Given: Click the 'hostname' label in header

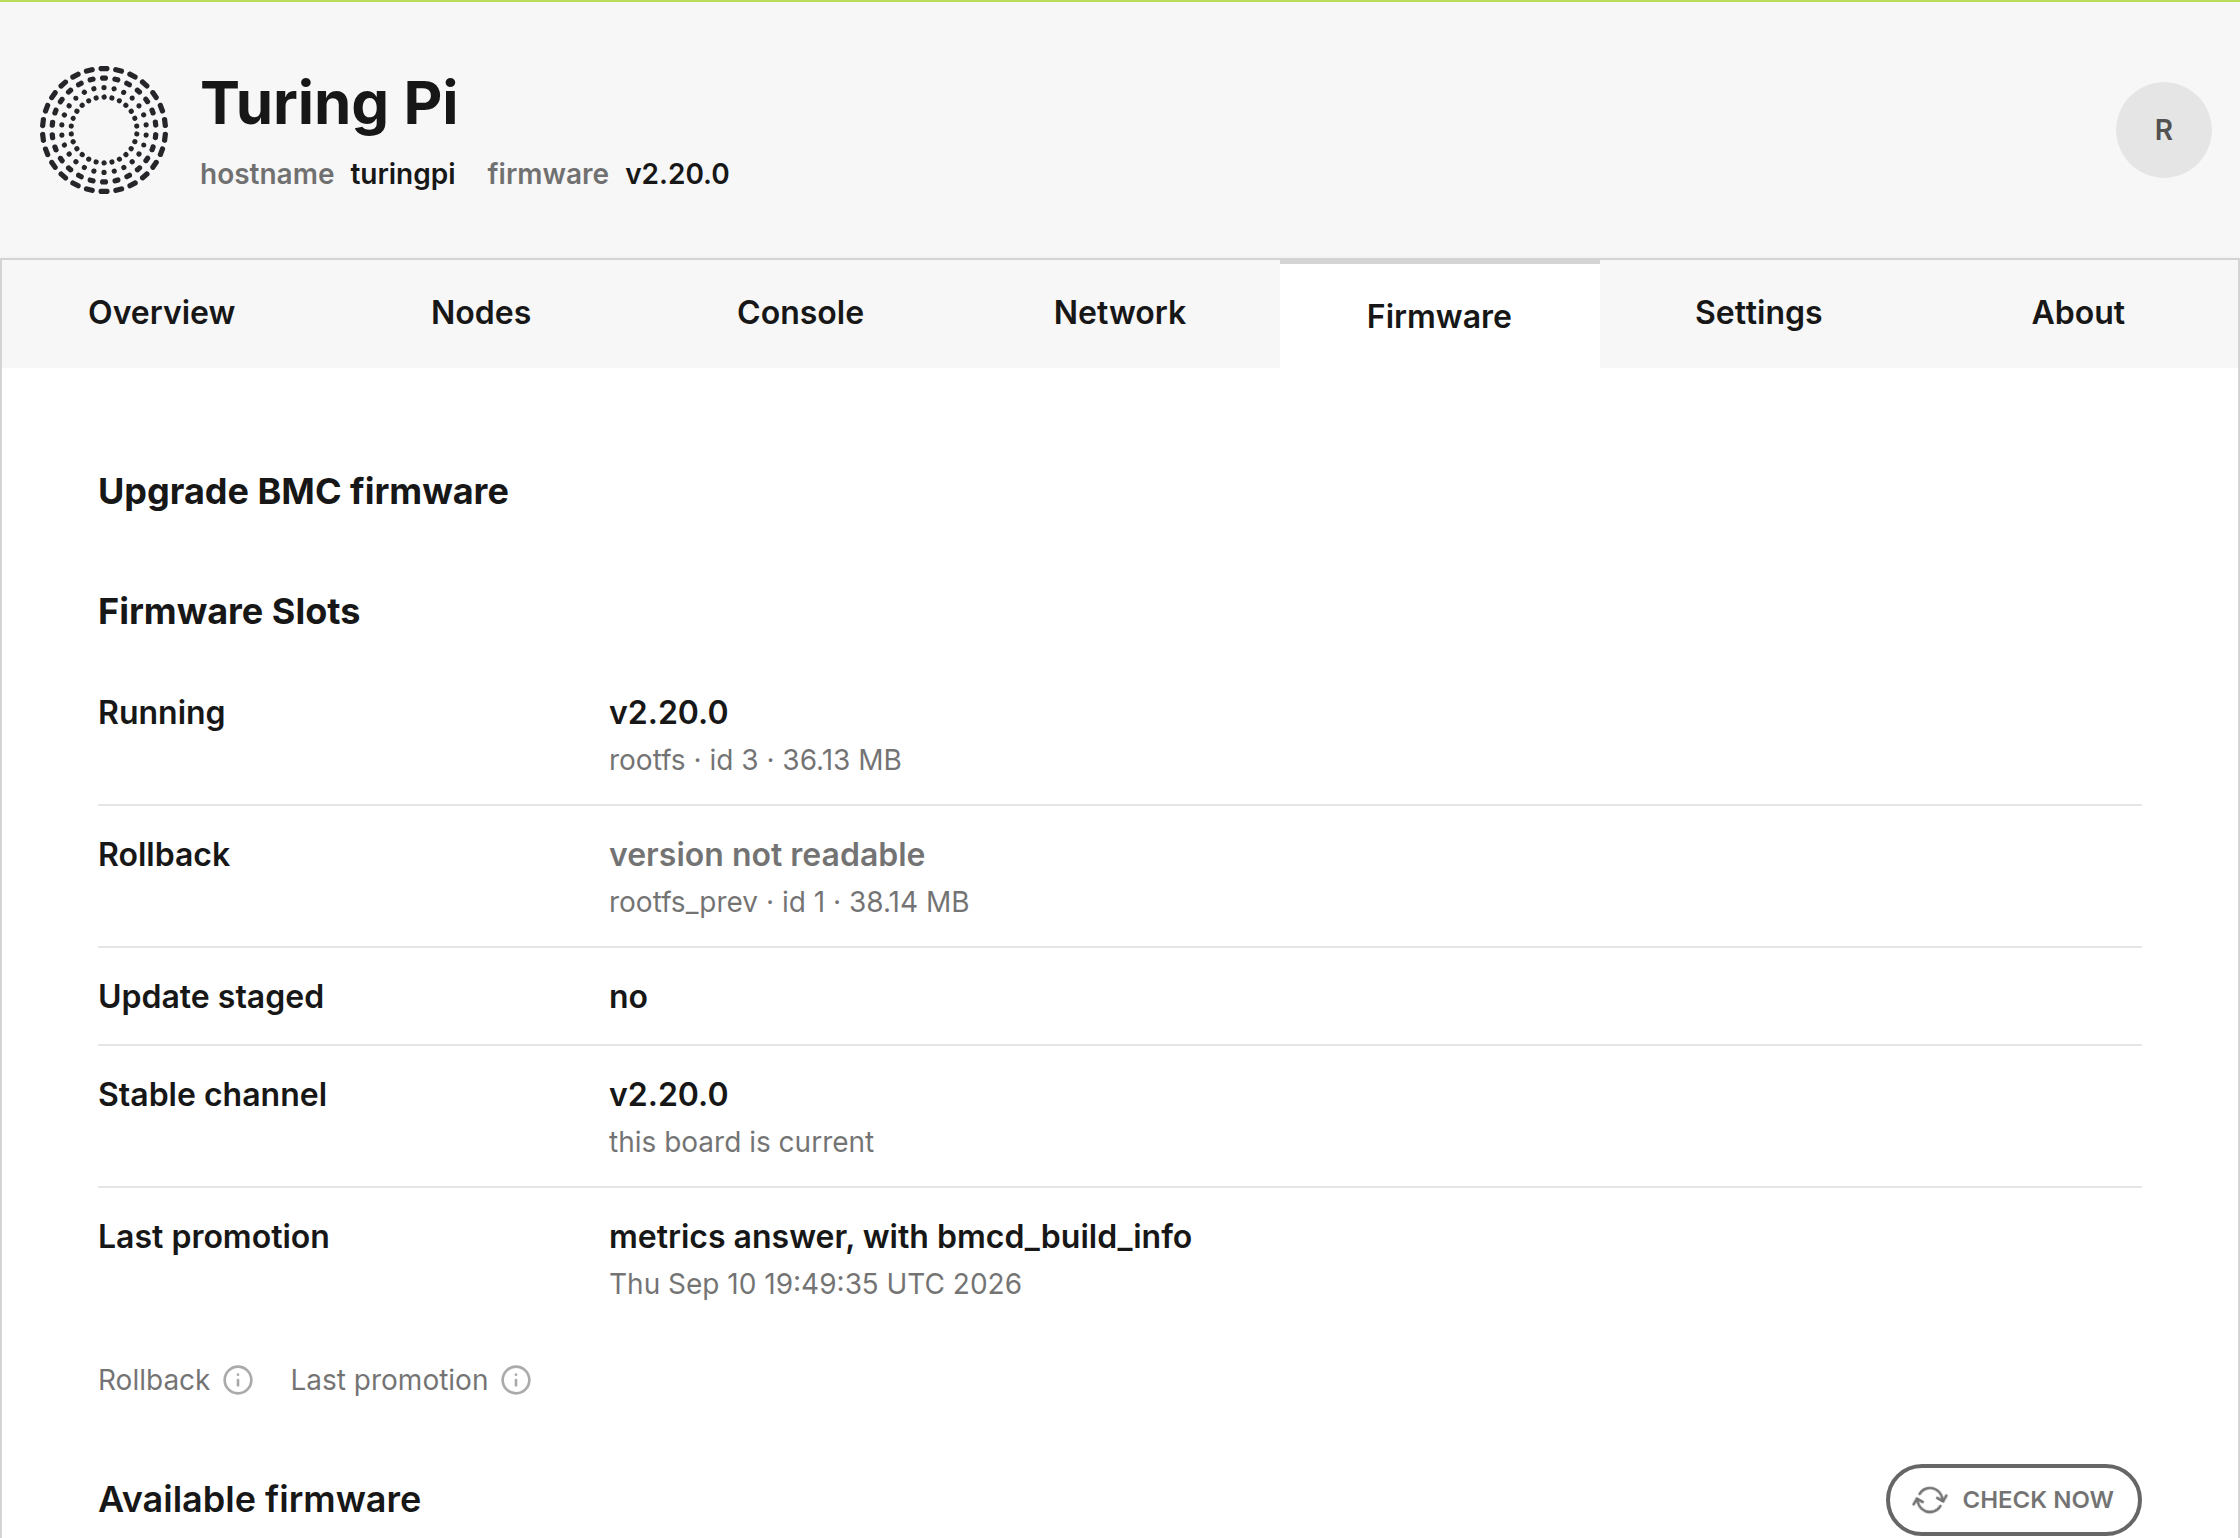Looking at the screenshot, I should [x=267, y=174].
